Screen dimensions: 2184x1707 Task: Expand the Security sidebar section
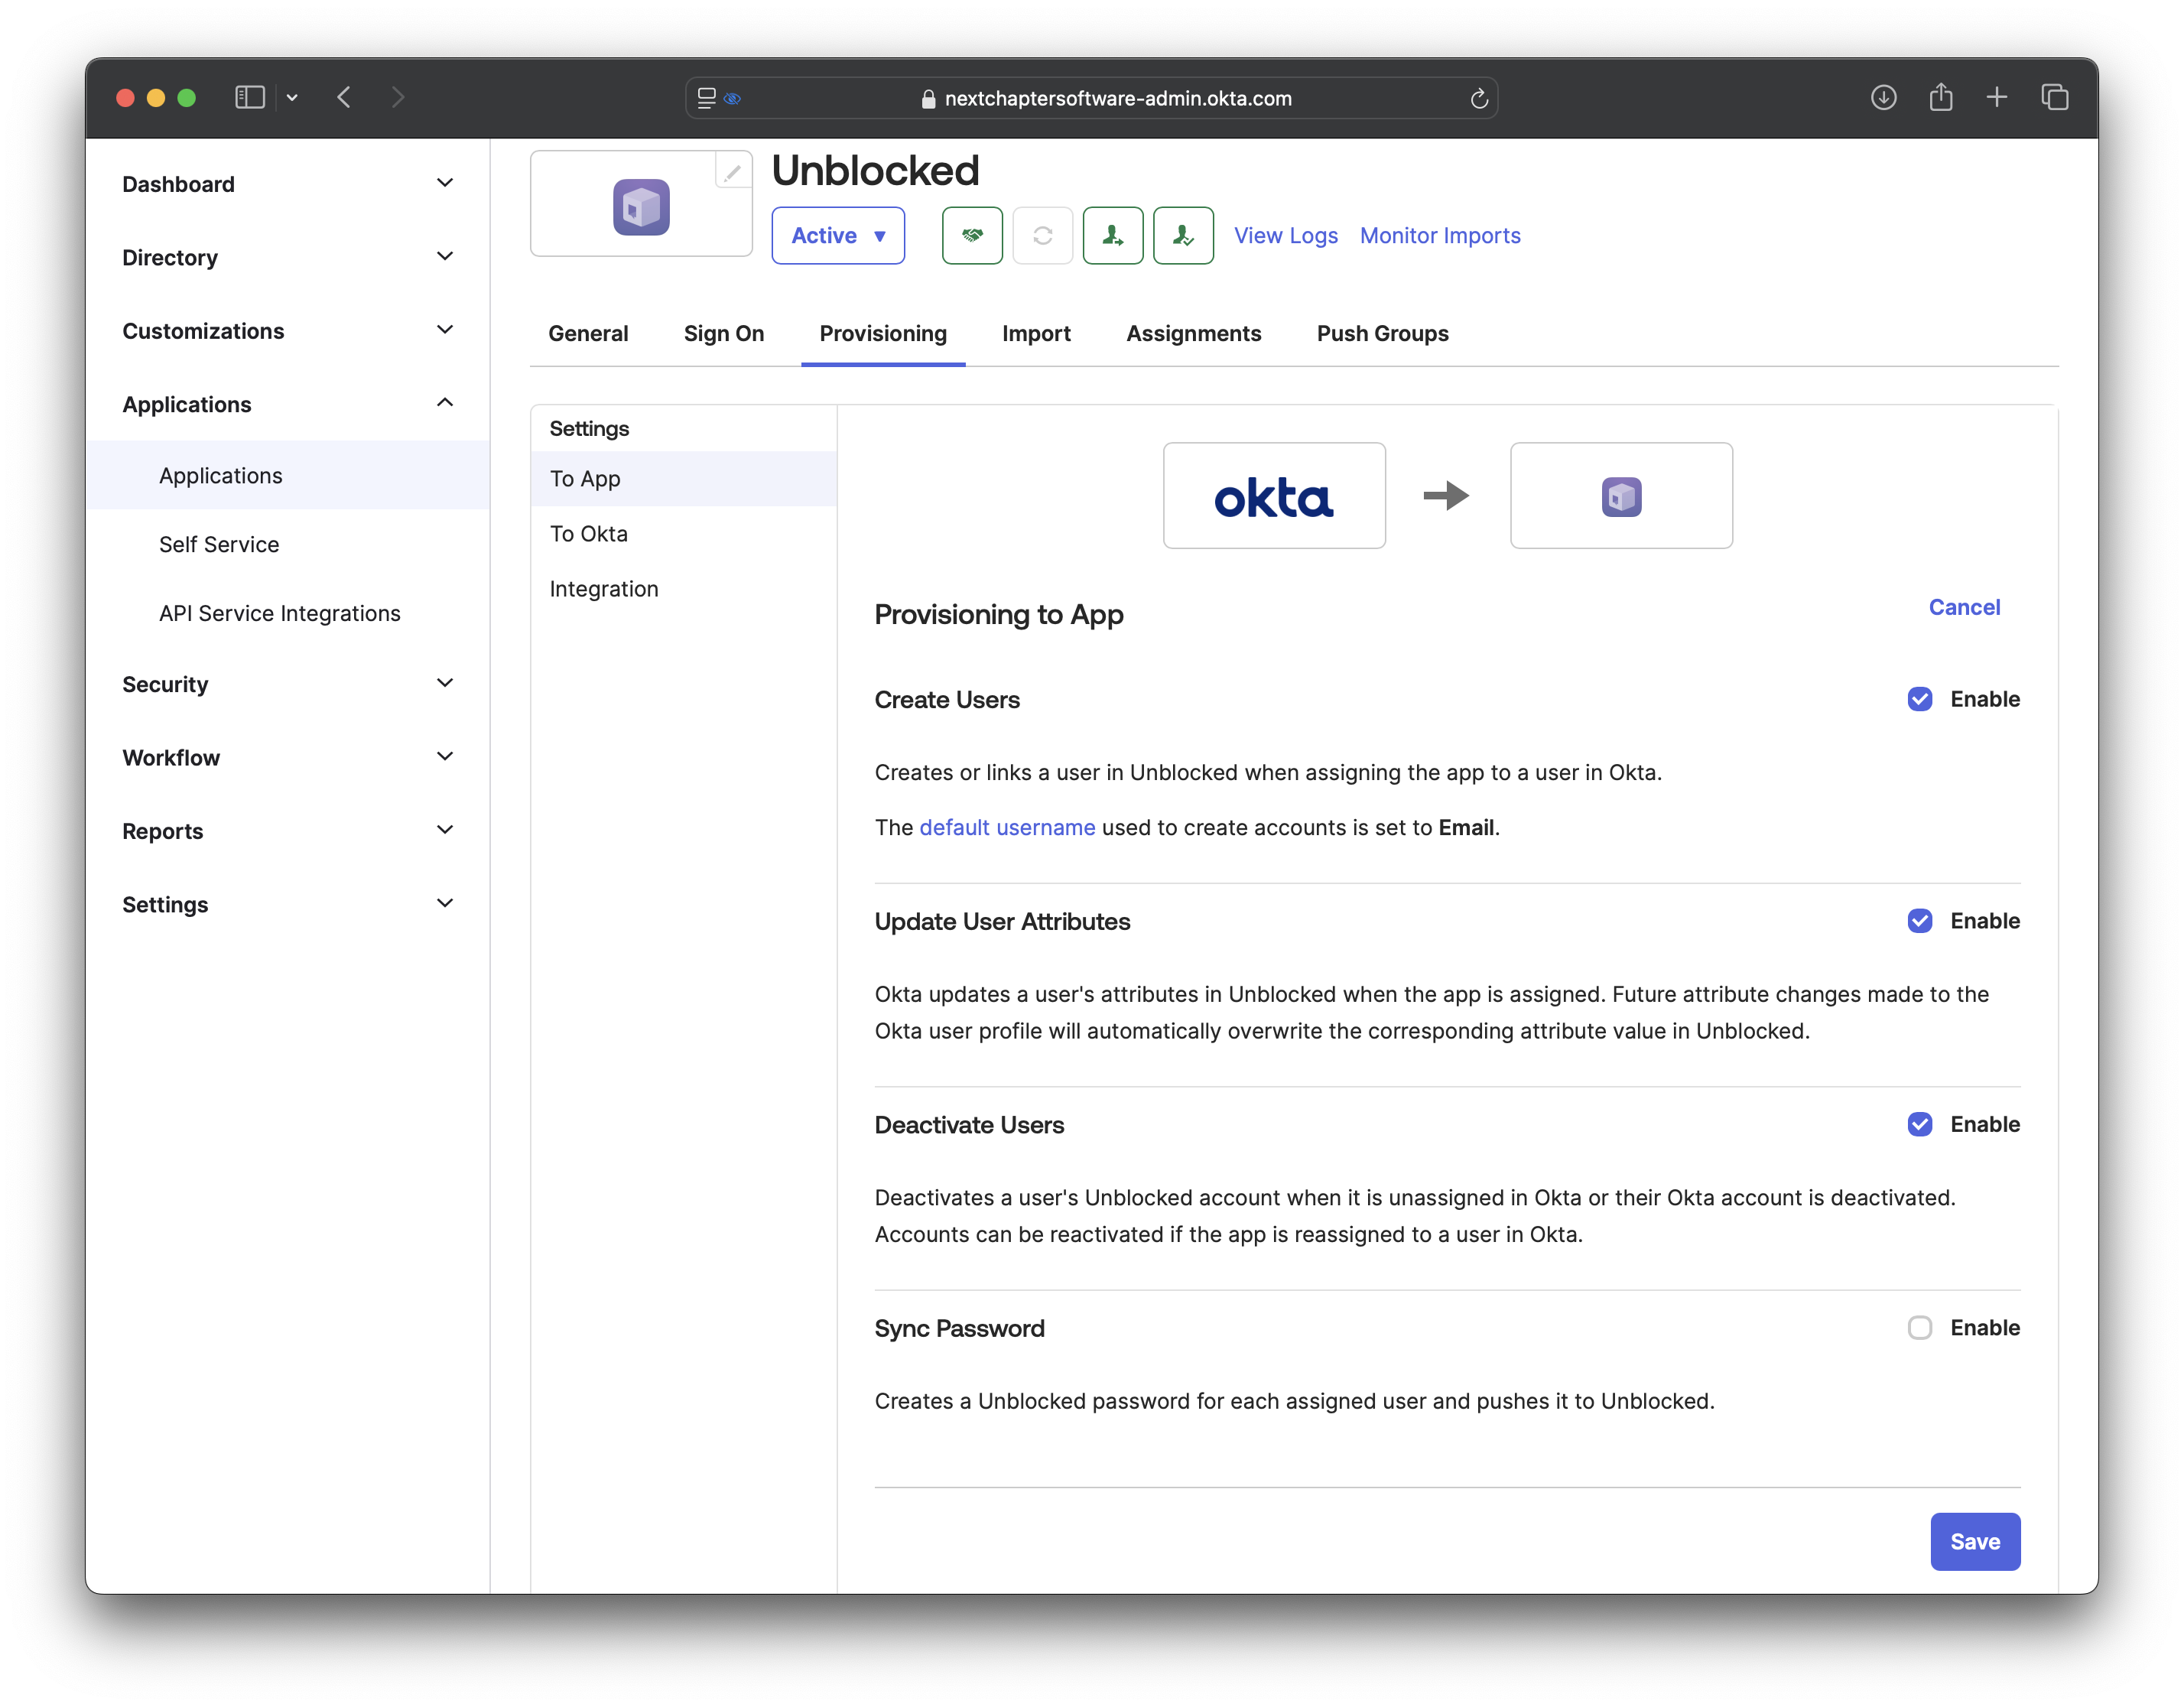click(288, 684)
